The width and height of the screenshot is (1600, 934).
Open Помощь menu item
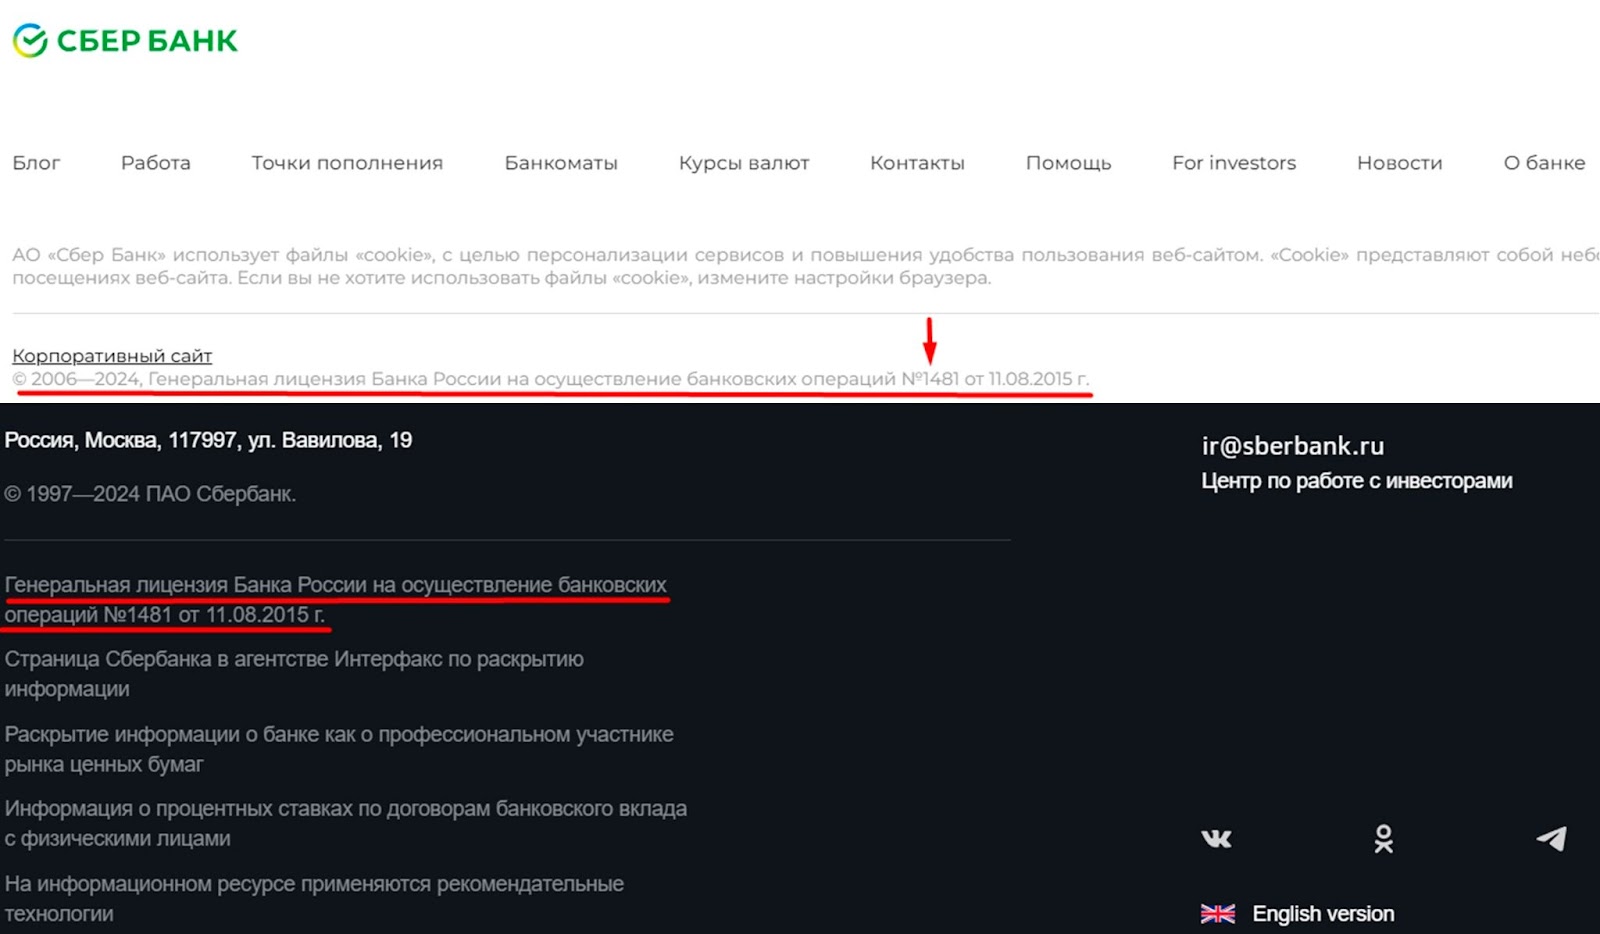click(x=1068, y=163)
